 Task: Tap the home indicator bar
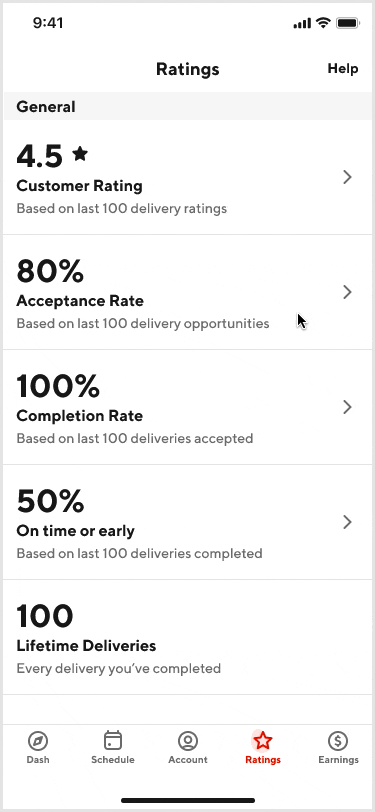(x=188, y=801)
